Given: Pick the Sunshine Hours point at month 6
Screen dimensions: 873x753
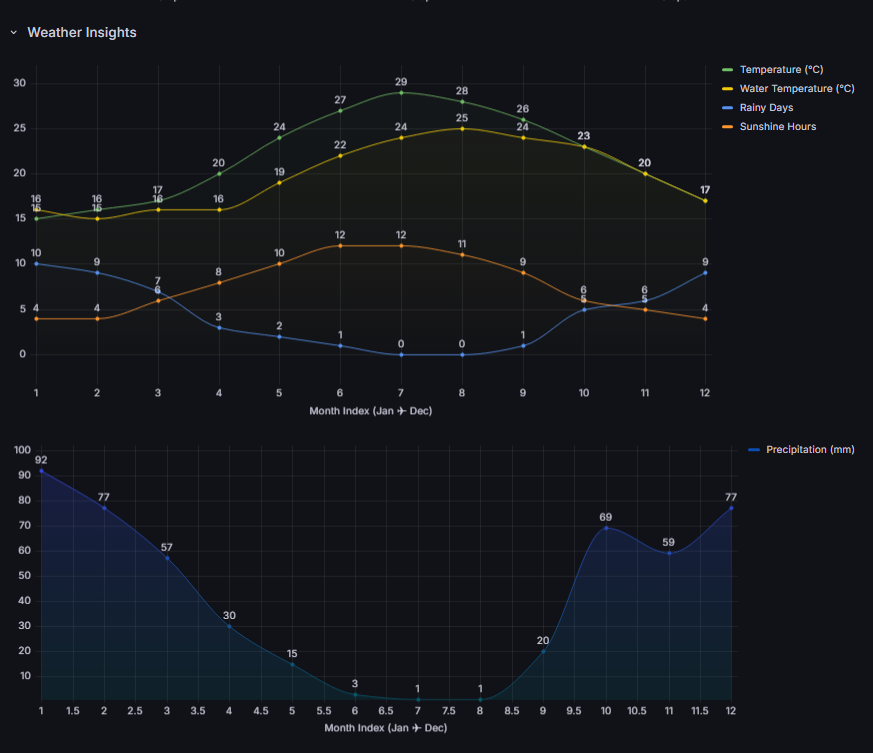Looking at the screenshot, I should 340,245.
